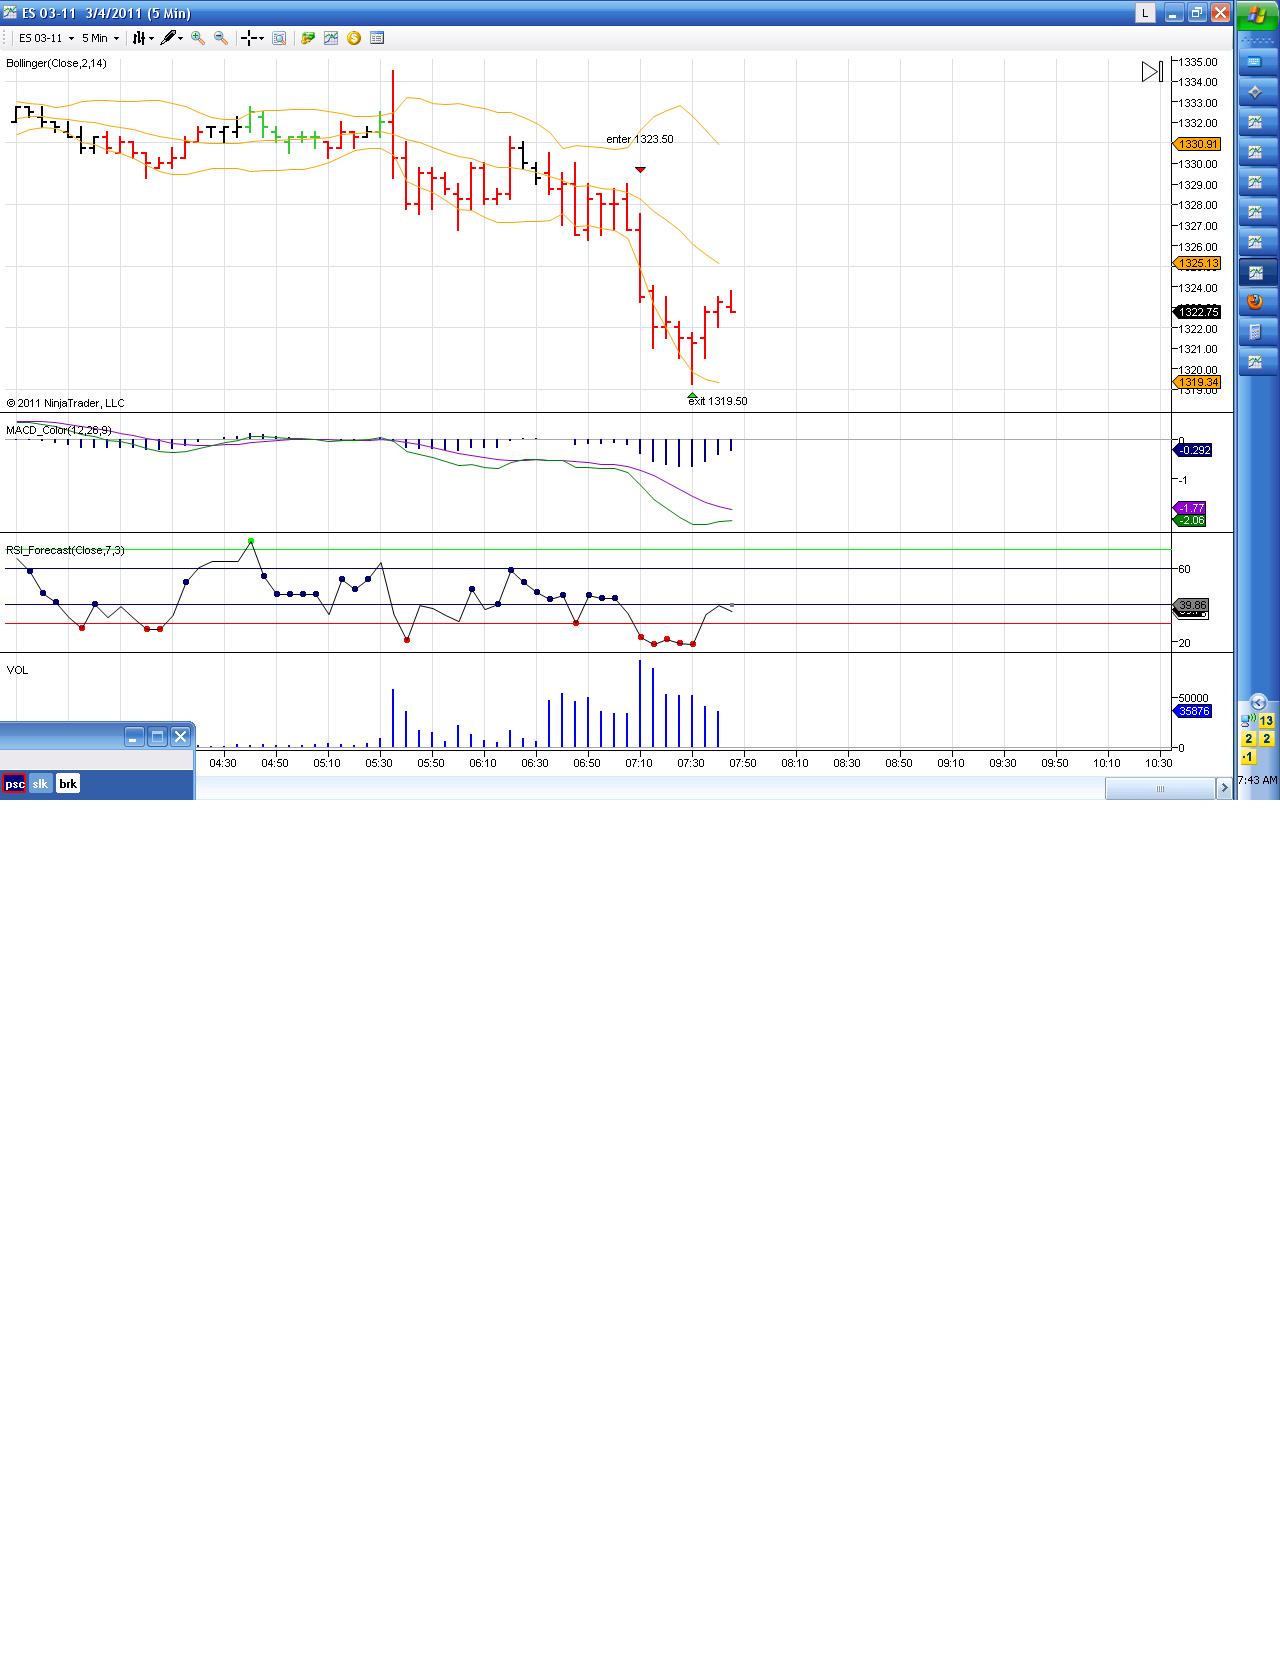Viewport: 1280px width, 1660px height.
Task: Click the zoom in magnifier icon
Action: [198, 38]
